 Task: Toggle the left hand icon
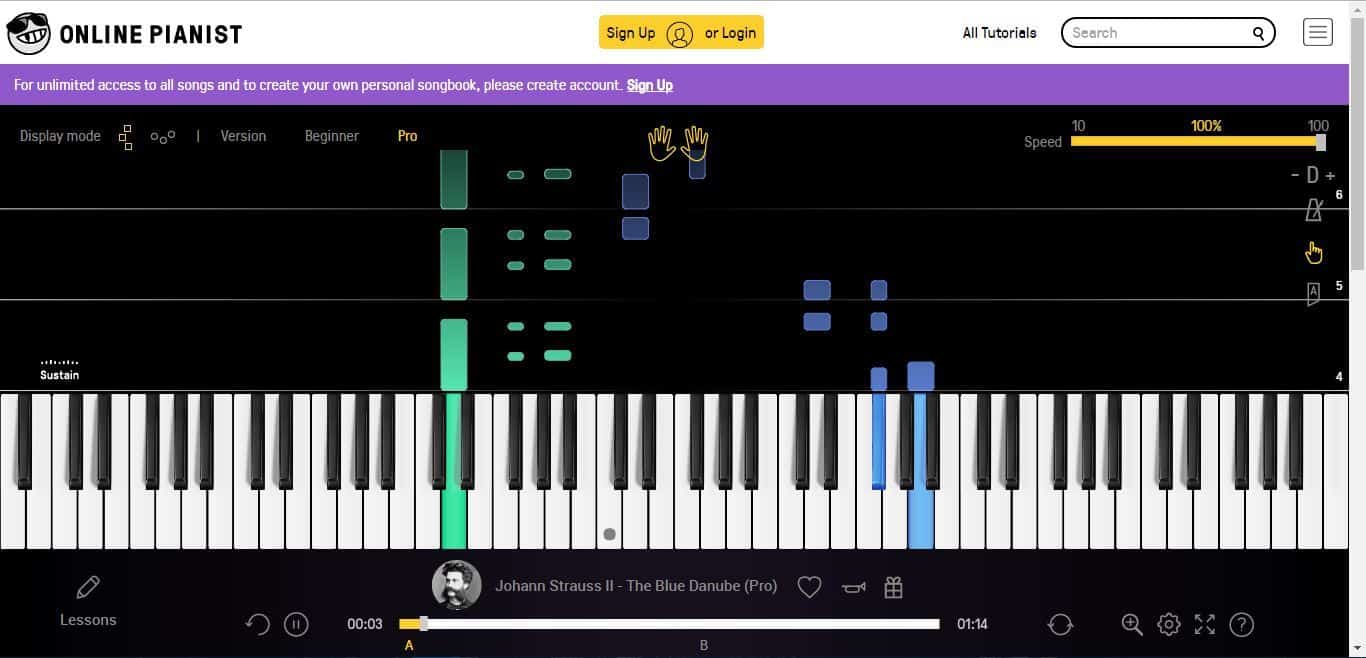pyautogui.click(x=661, y=143)
